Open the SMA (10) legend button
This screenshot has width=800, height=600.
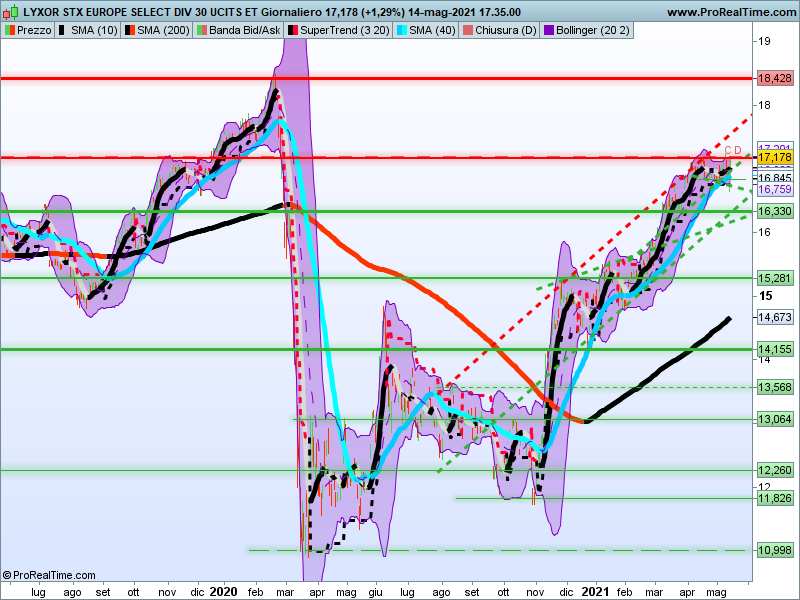[88, 31]
